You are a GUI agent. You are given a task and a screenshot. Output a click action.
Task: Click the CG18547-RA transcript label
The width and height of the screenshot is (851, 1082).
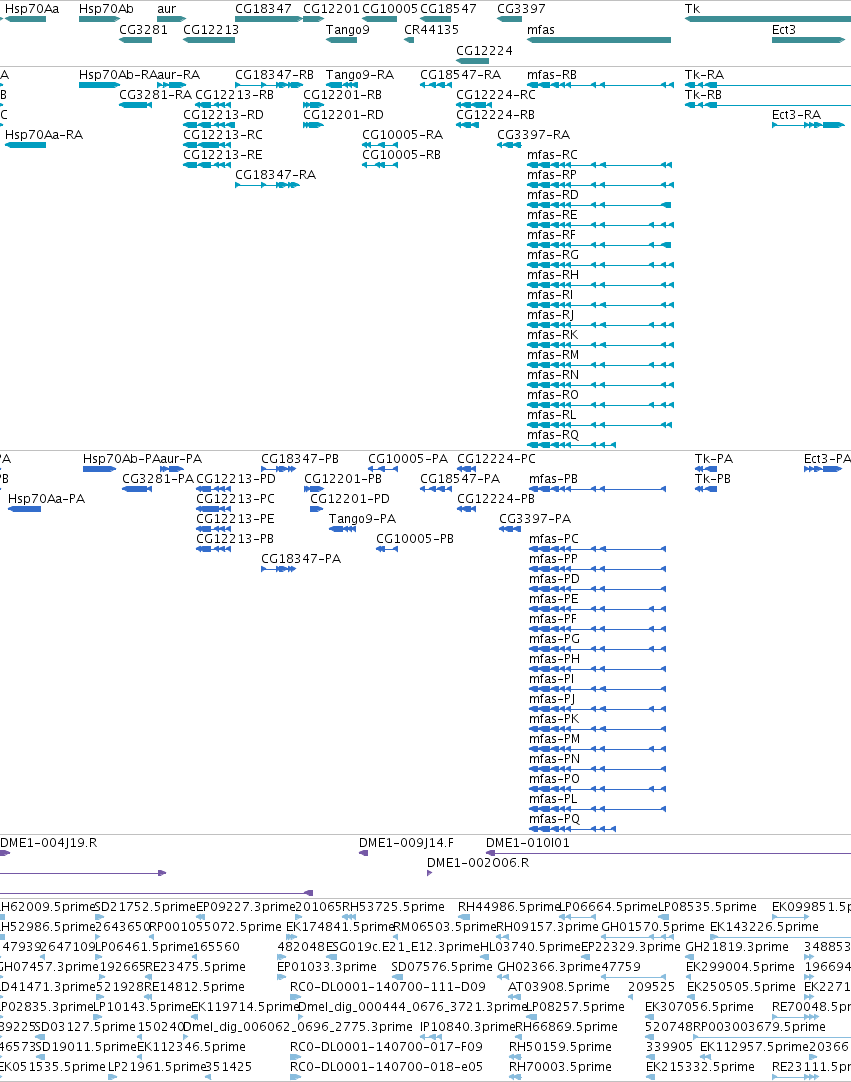(460, 75)
